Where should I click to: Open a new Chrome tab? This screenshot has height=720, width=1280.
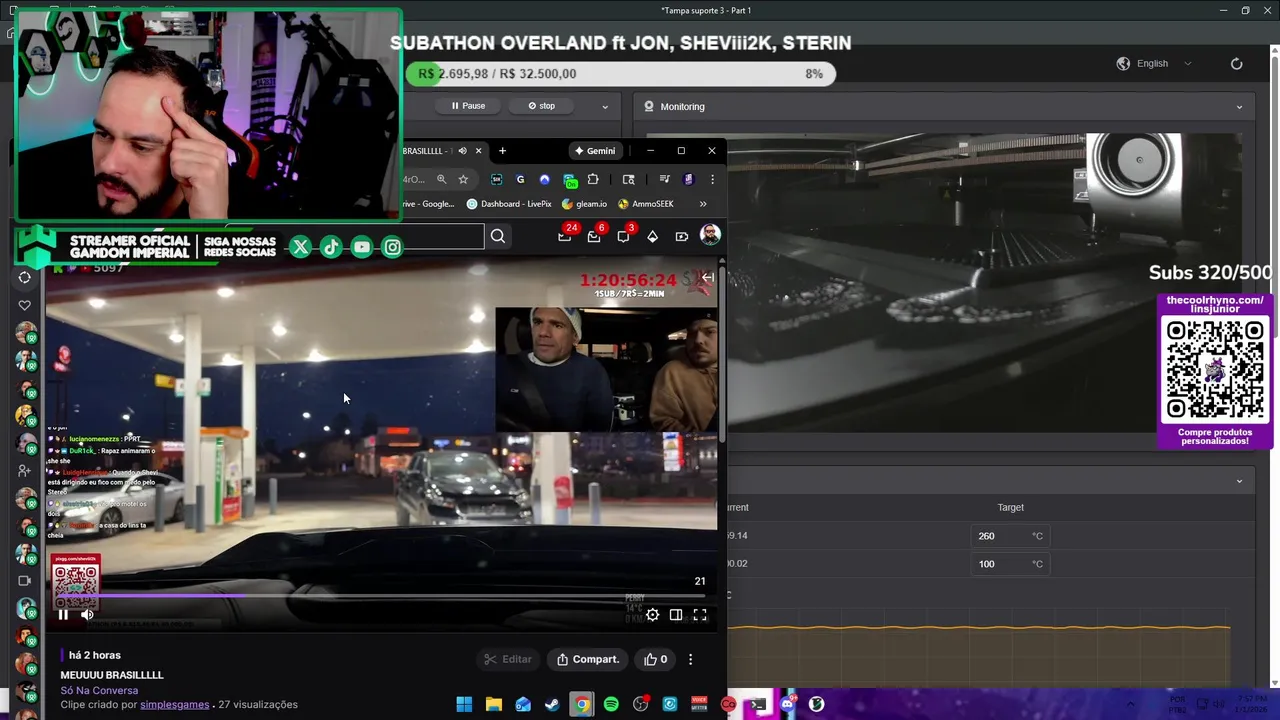(502, 151)
